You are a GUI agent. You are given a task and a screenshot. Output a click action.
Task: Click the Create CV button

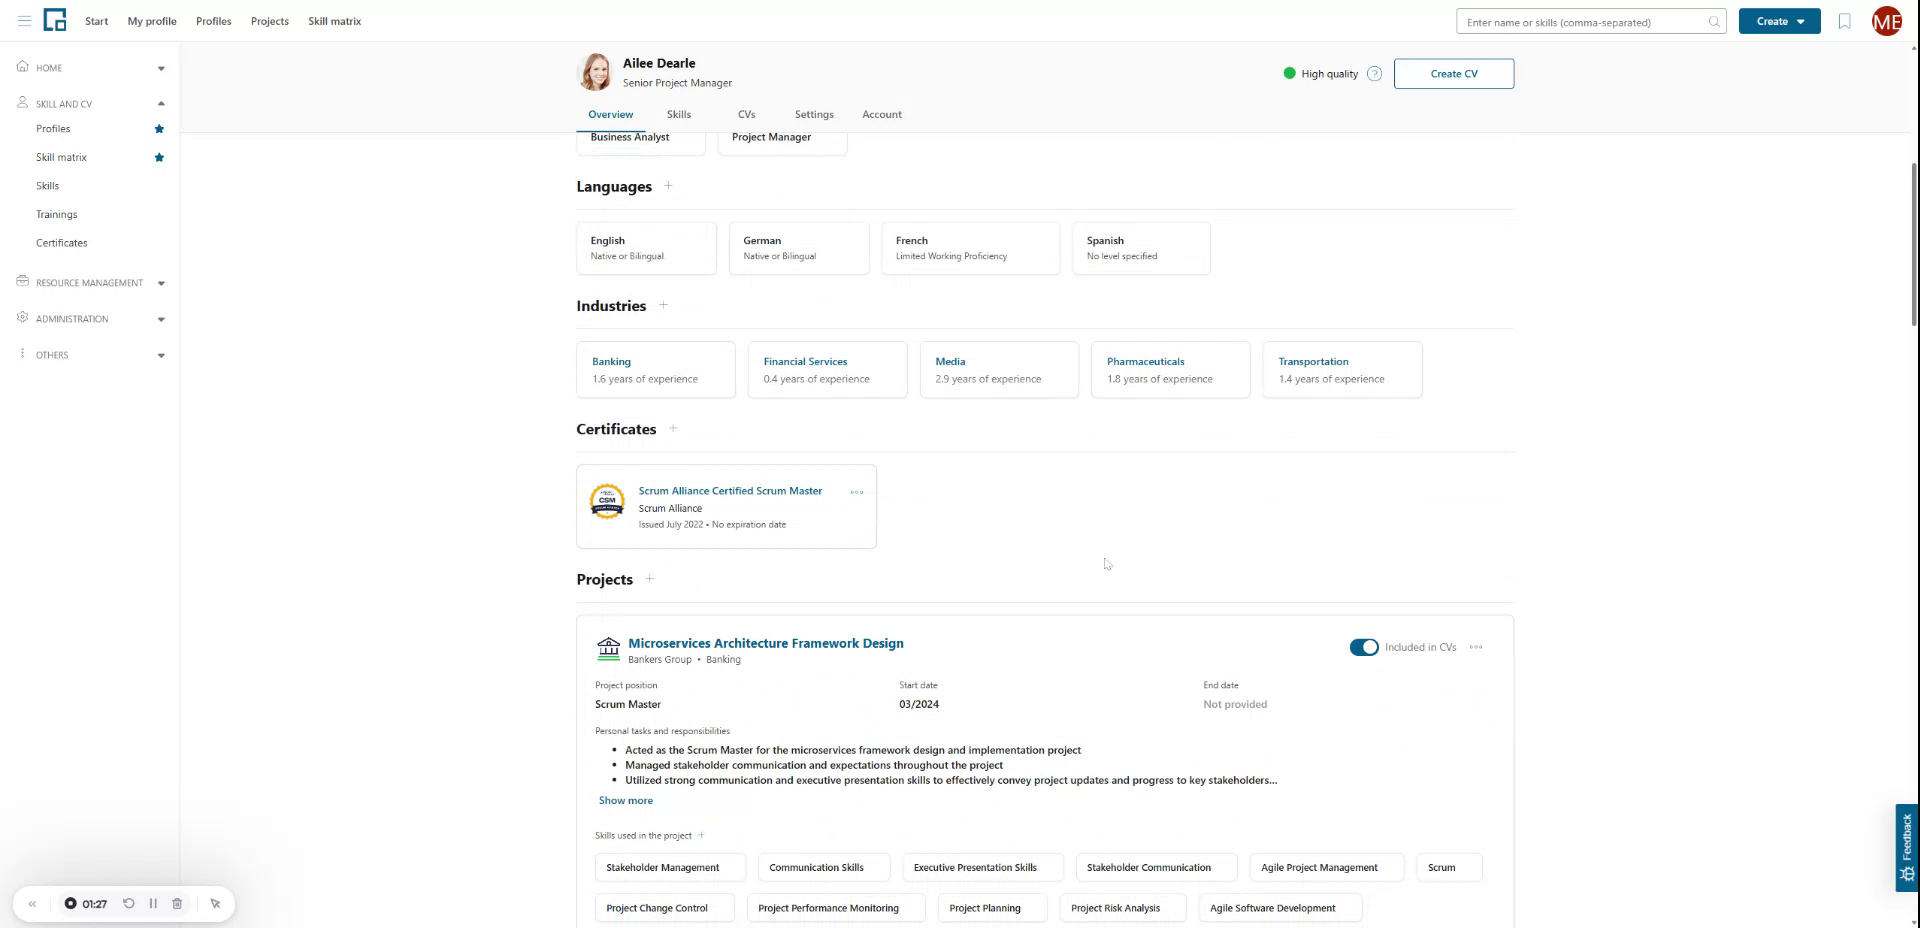point(1454,73)
